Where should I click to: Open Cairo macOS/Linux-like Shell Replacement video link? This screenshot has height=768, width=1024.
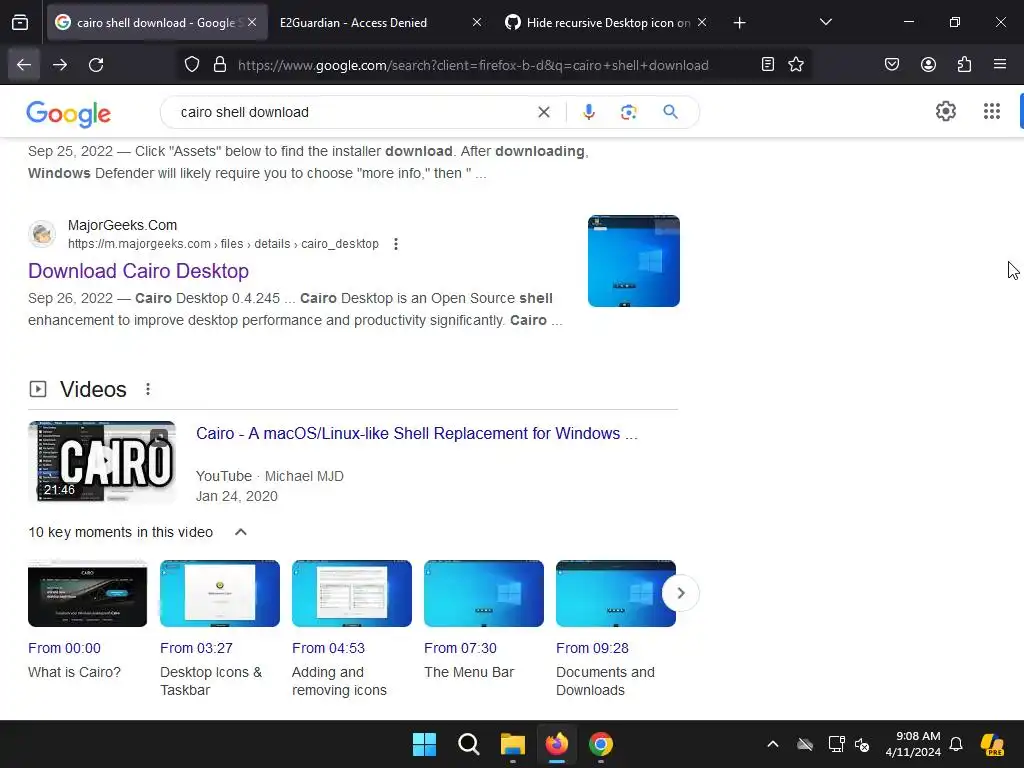pyautogui.click(x=417, y=434)
